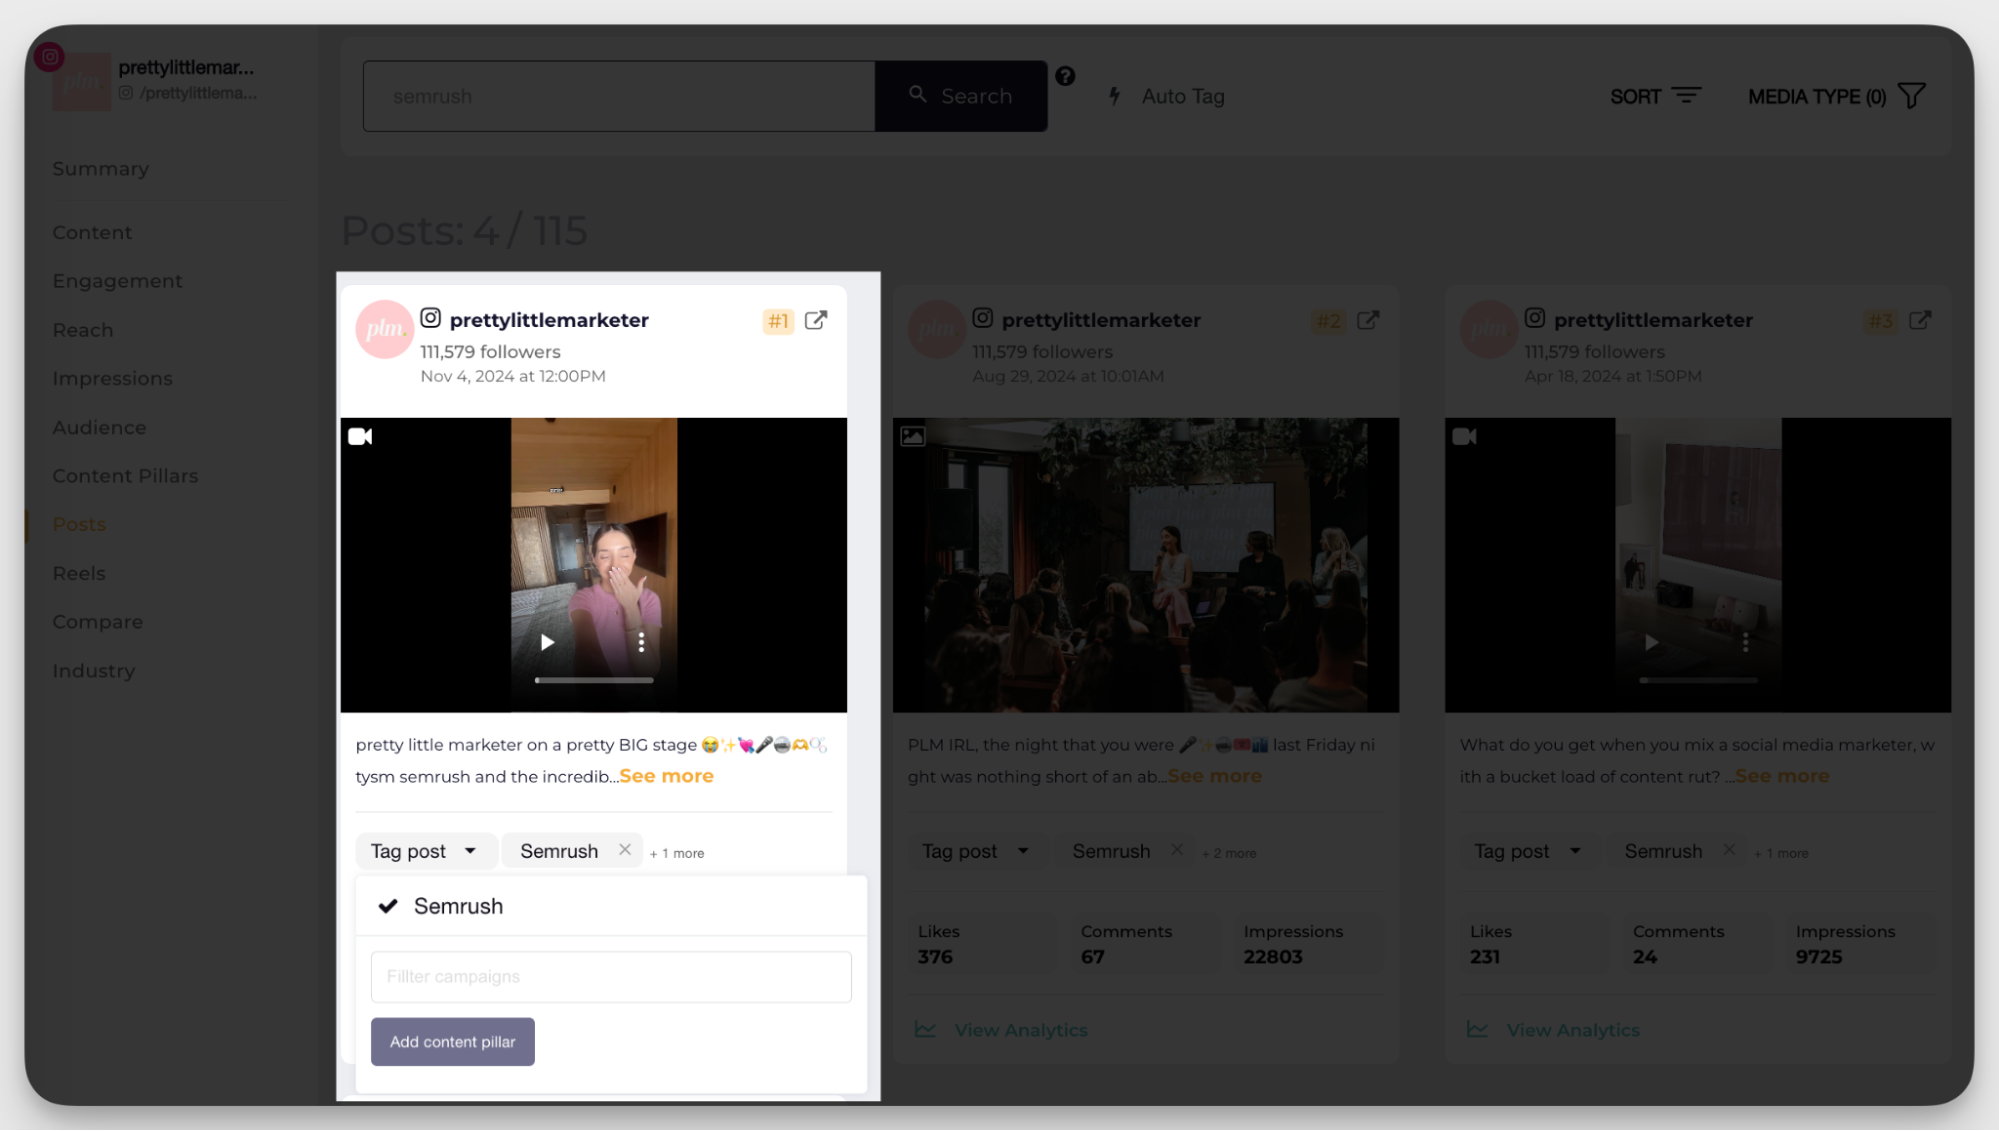Expand the Tag post dropdown on post #3
Screen dimensions: 1999x1131
point(1528,851)
